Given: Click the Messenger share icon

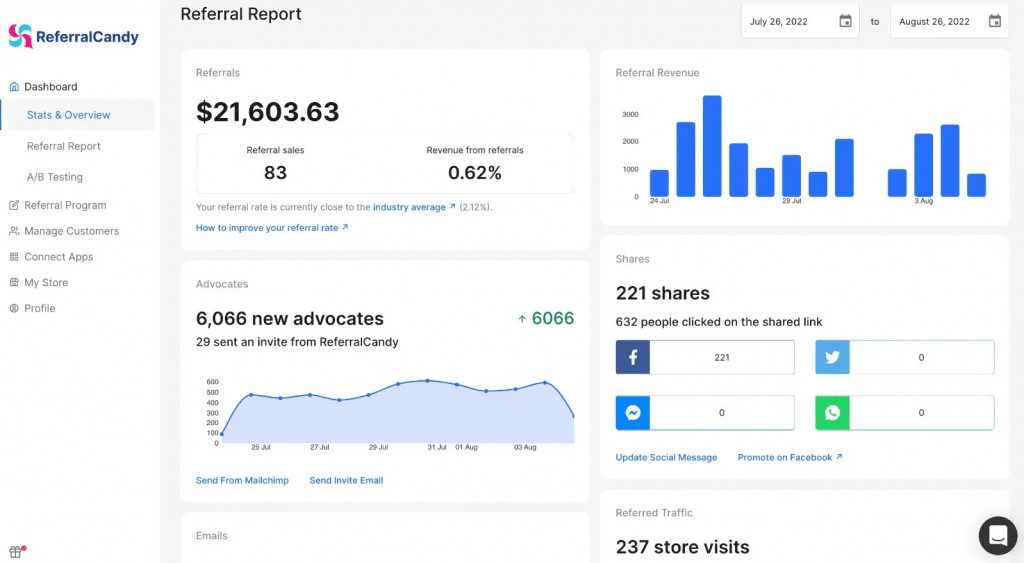Looking at the screenshot, I should click(x=633, y=412).
